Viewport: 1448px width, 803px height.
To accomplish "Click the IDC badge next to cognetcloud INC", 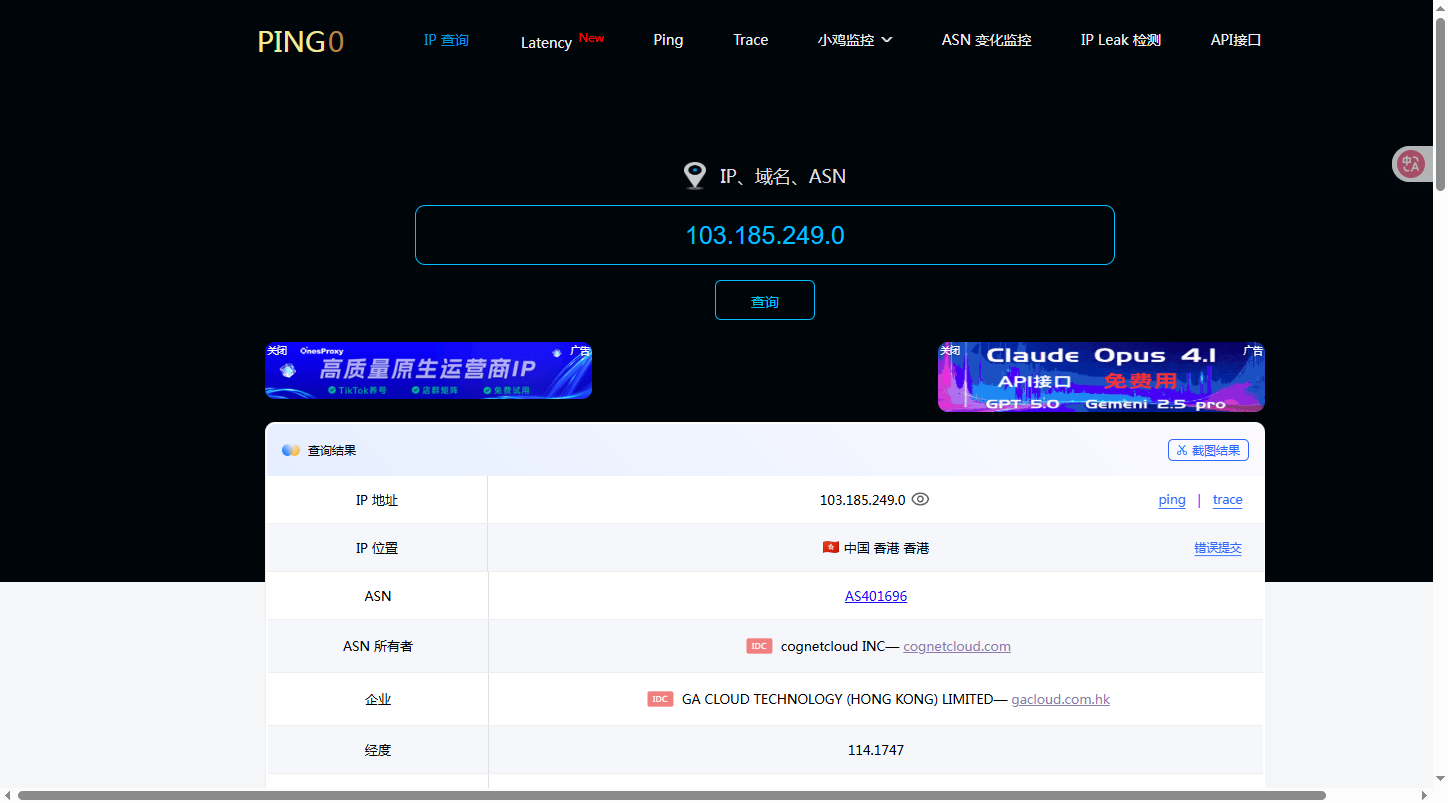I will (759, 646).
